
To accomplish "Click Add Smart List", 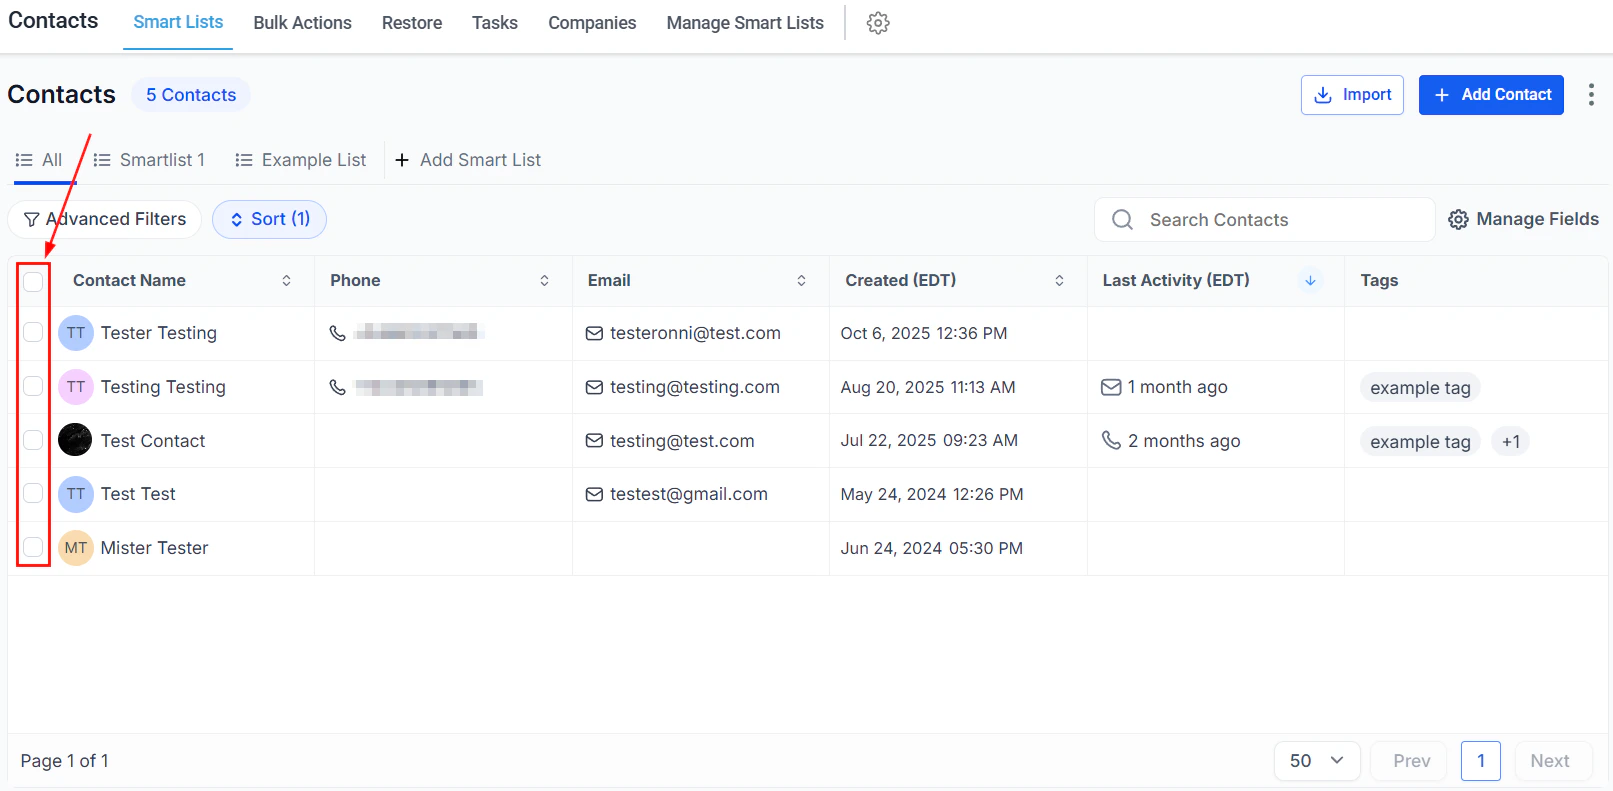I will click(x=468, y=160).
